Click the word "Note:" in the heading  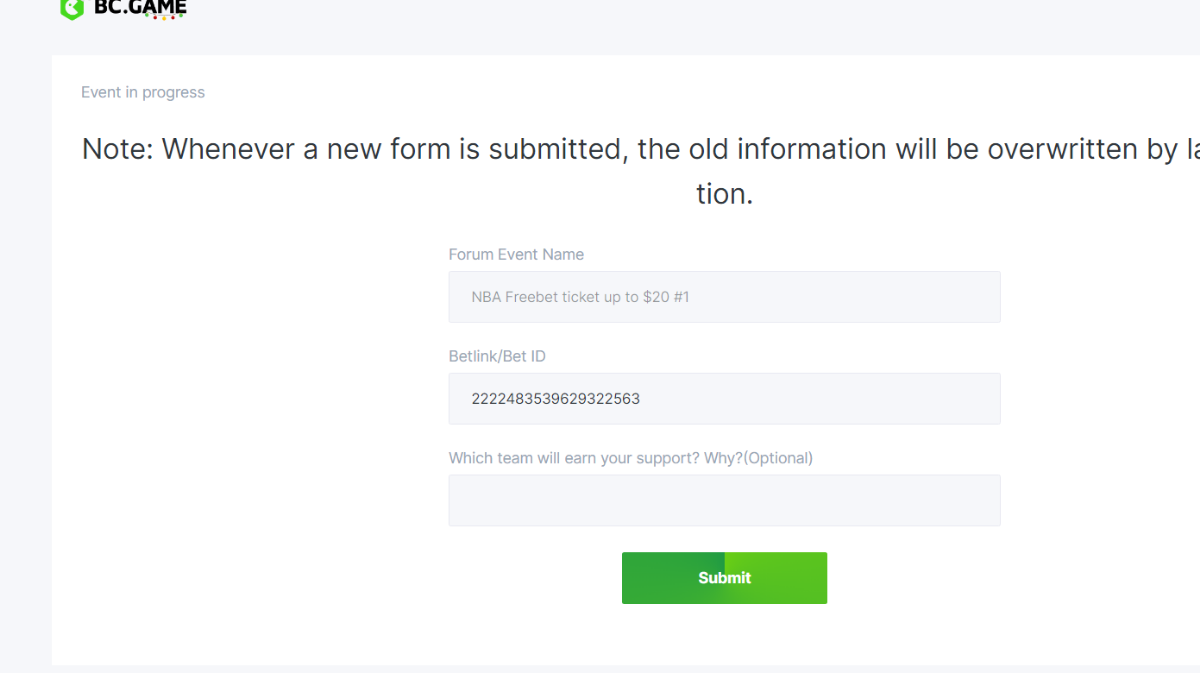118,150
